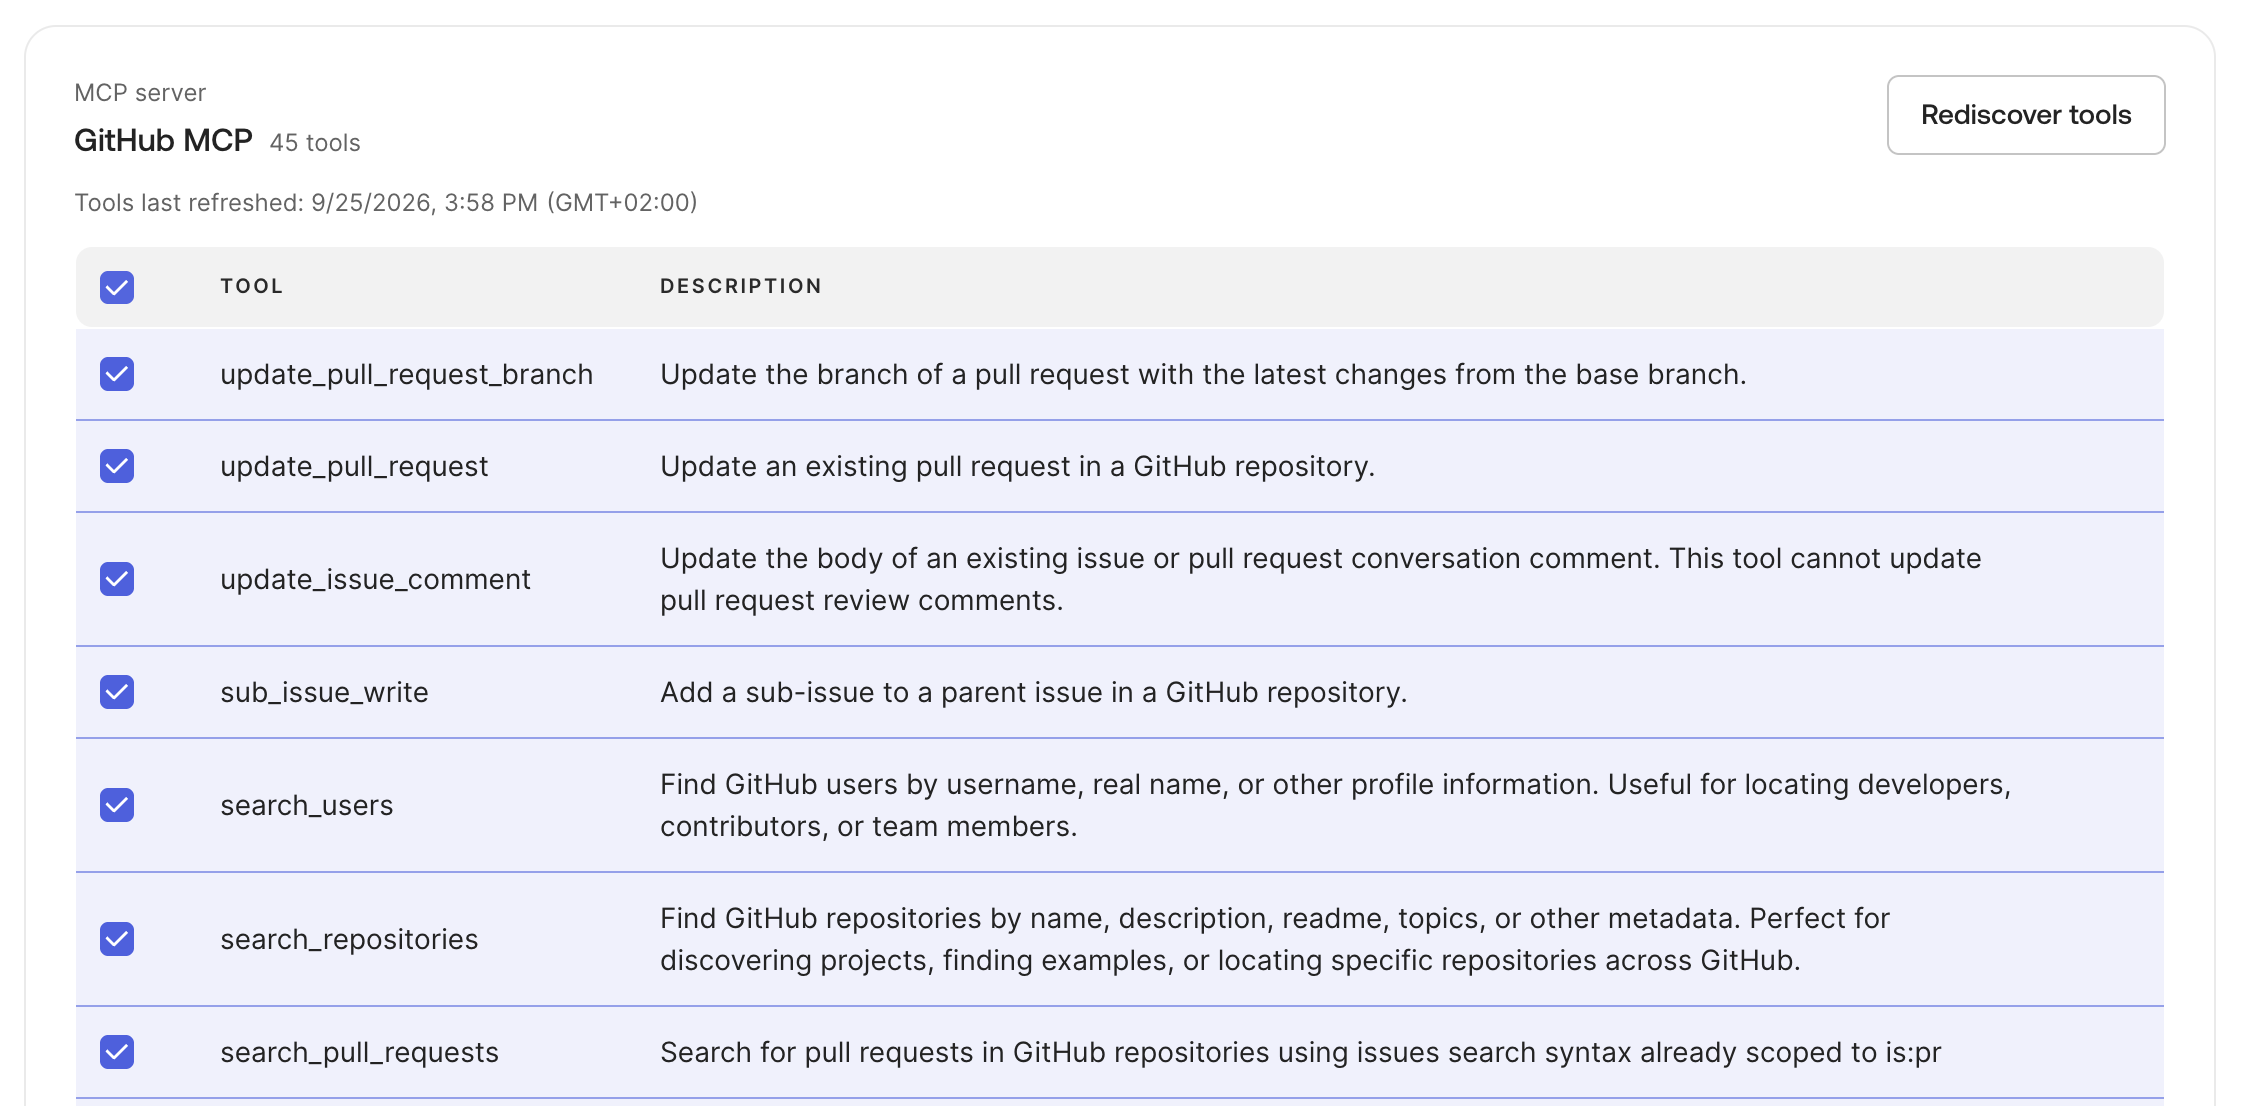The image size is (2250, 1106).
Task: Click description 'Update the body of an existing issue'
Action: pyautogui.click(x=1320, y=580)
